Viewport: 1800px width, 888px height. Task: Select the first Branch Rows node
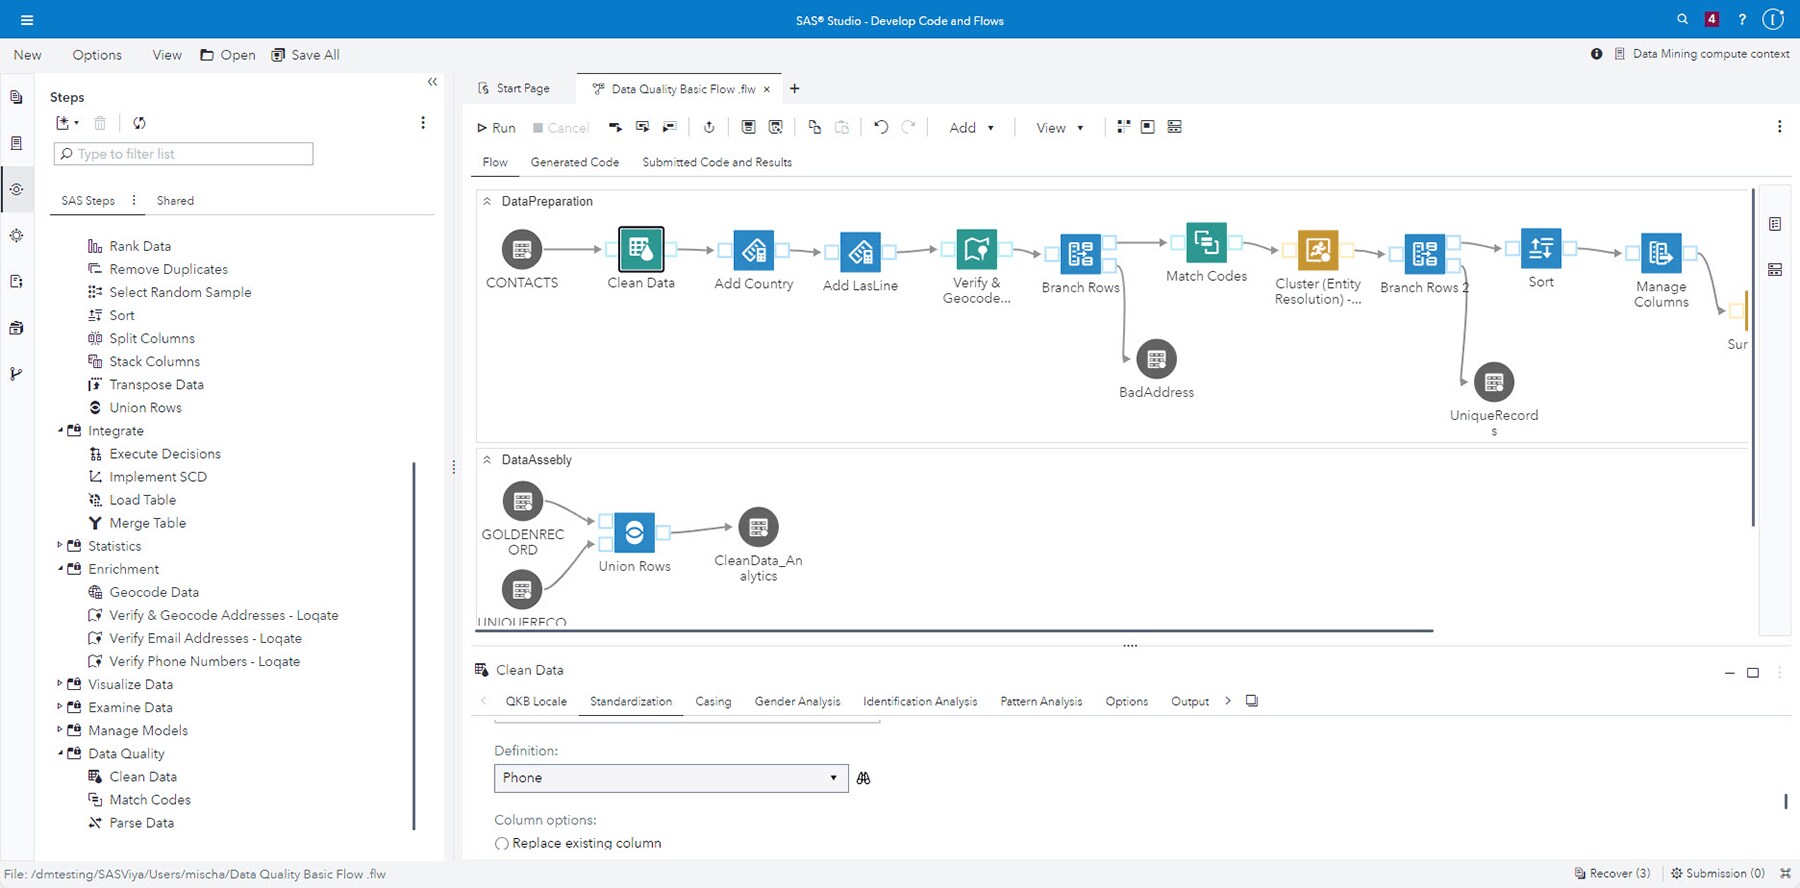tap(1081, 254)
